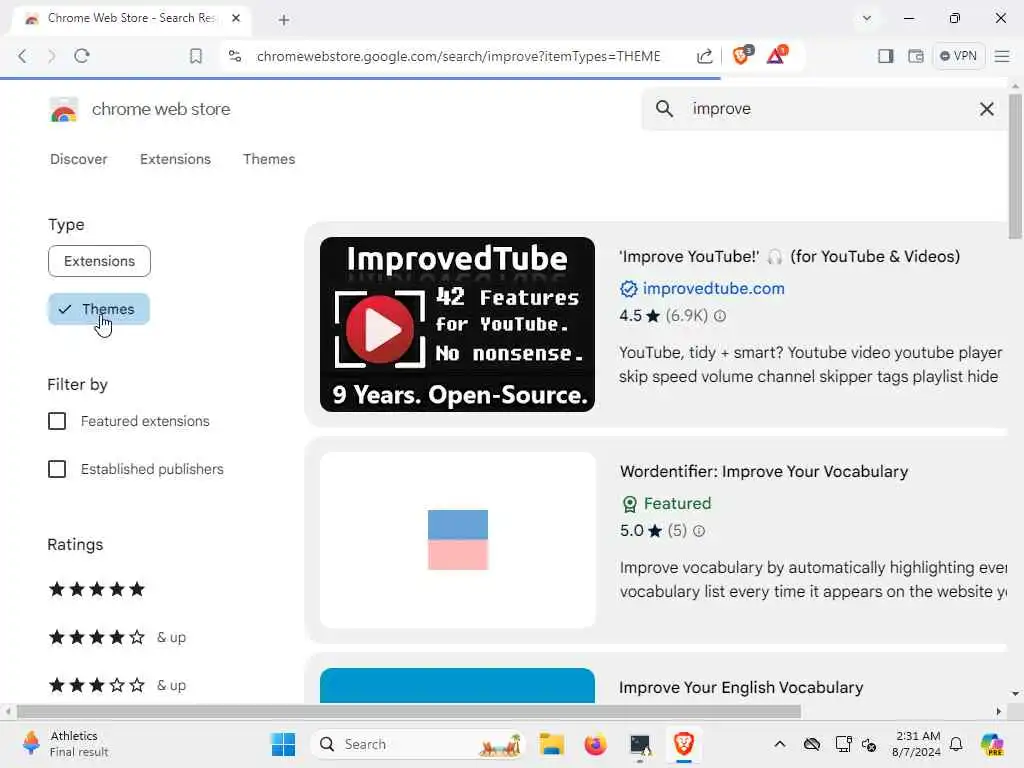
Task: Clear the 'improve' search query
Action: (x=987, y=109)
